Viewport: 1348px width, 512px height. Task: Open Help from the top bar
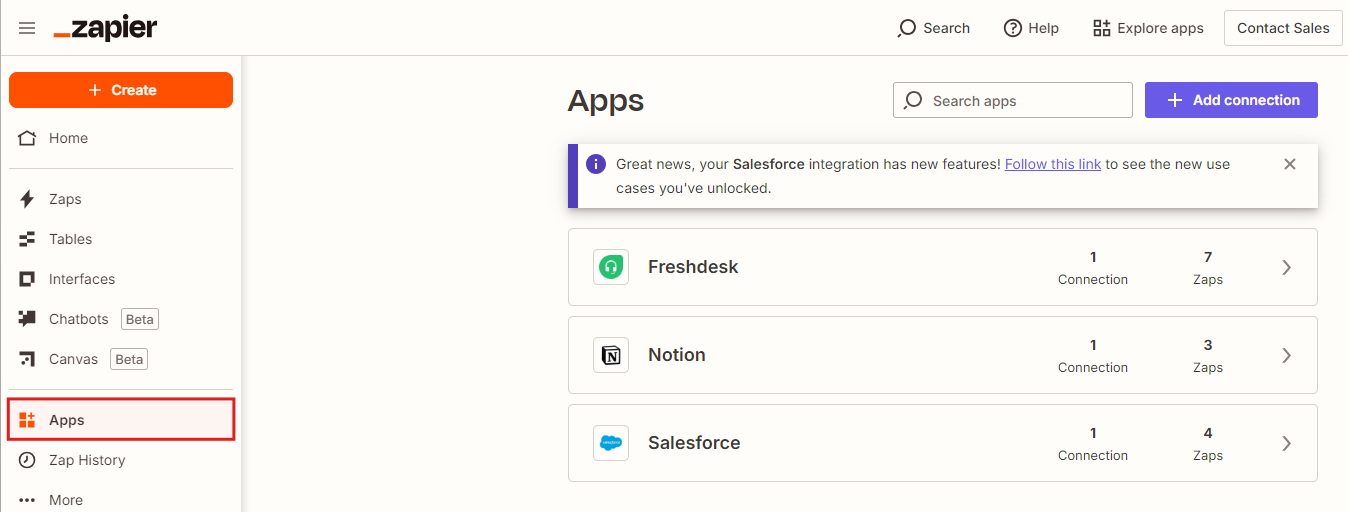click(1031, 28)
